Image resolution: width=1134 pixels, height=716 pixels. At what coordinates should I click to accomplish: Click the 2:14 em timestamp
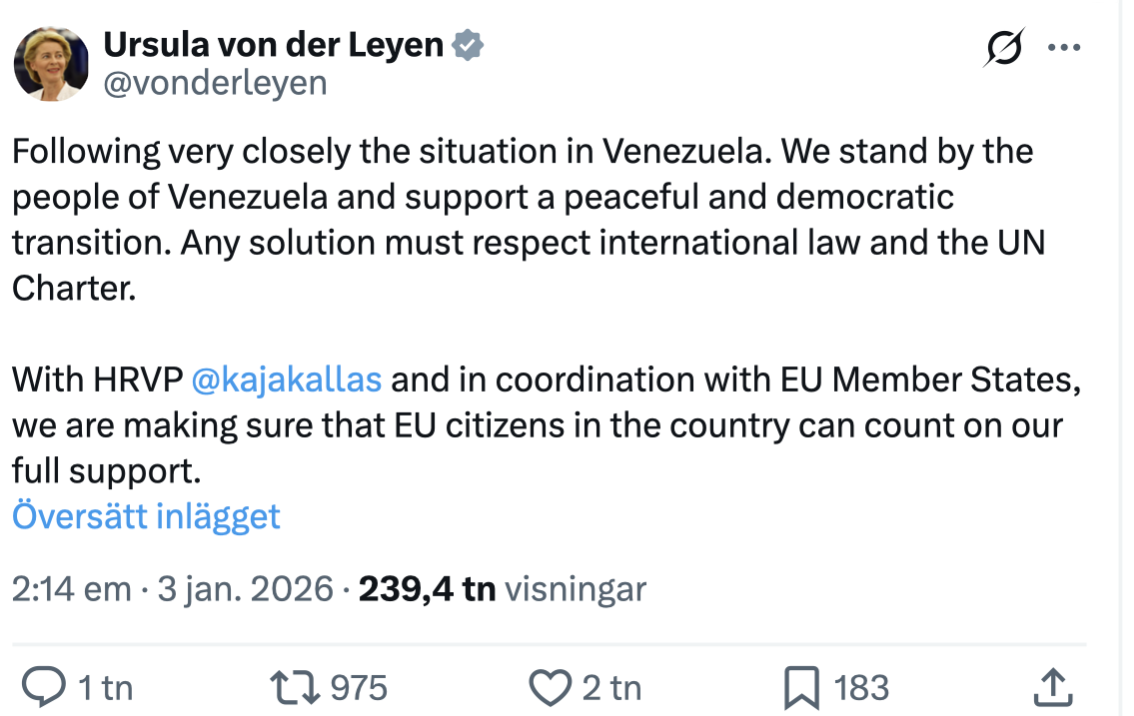pos(71,589)
